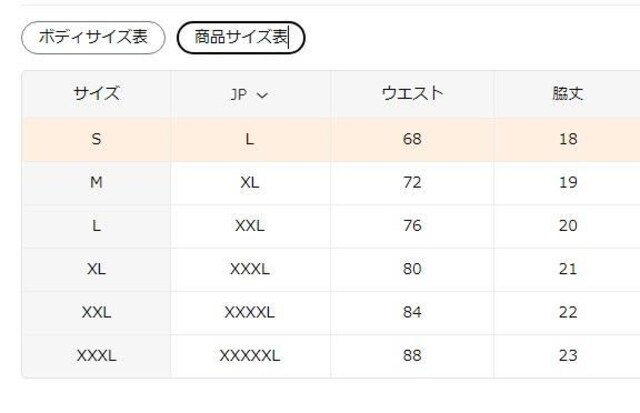Click the 脇丈 value 21 cell
The height and width of the screenshot is (413, 640).
tap(568, 269)
